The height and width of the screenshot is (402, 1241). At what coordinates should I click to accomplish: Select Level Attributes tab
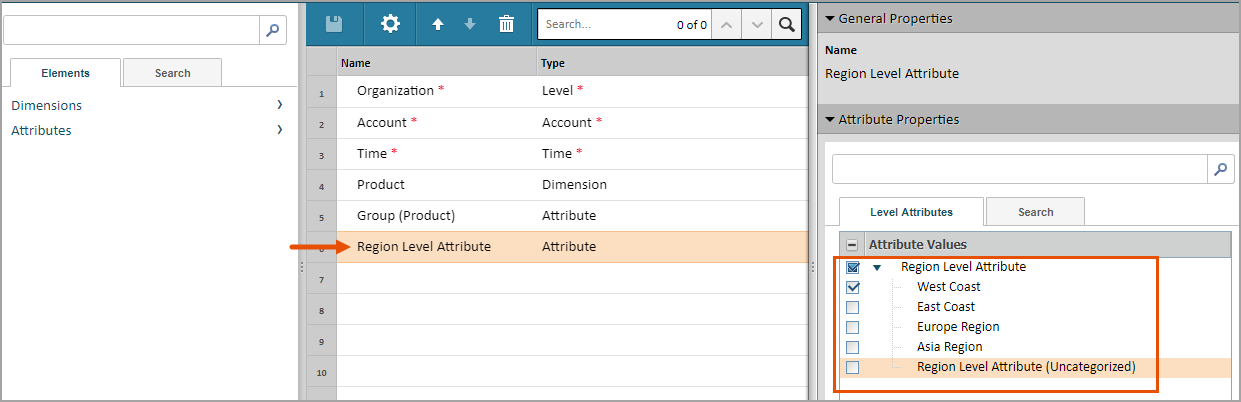pos(911,212)
